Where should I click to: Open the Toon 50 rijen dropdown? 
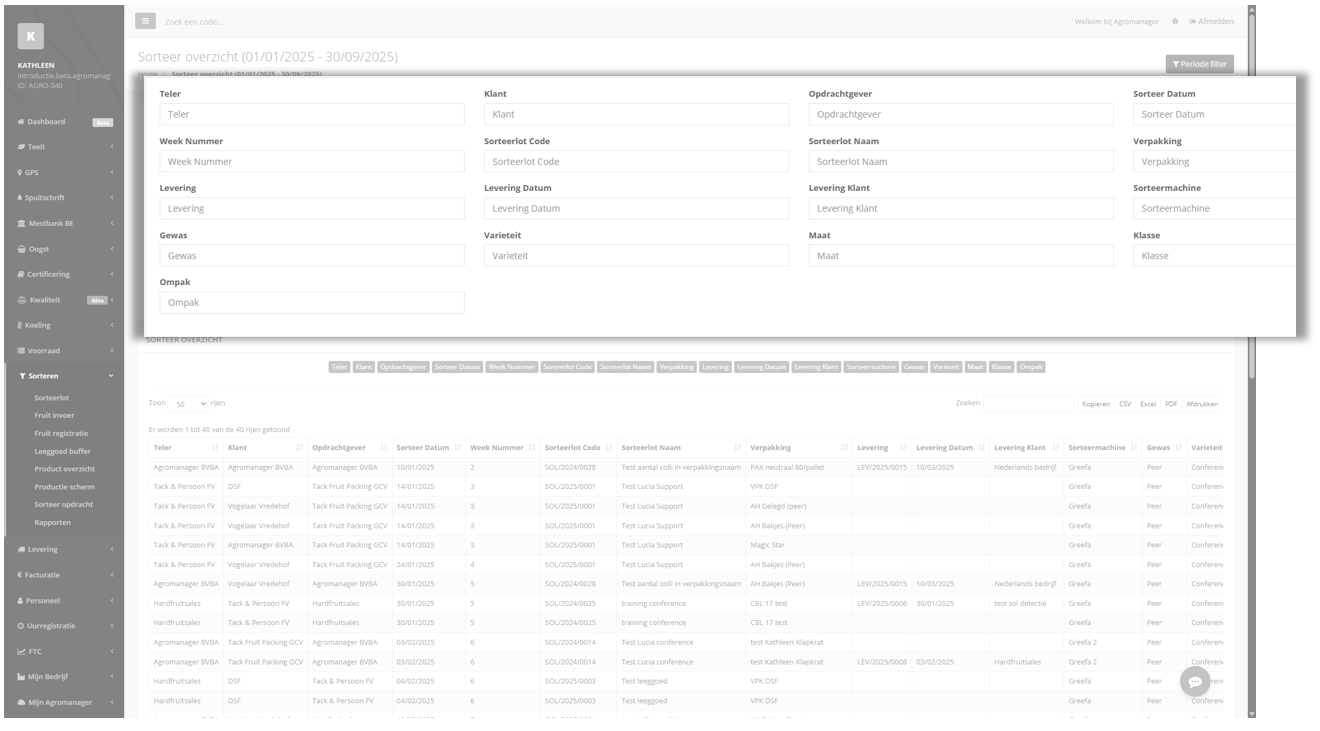tap(189, 403)
